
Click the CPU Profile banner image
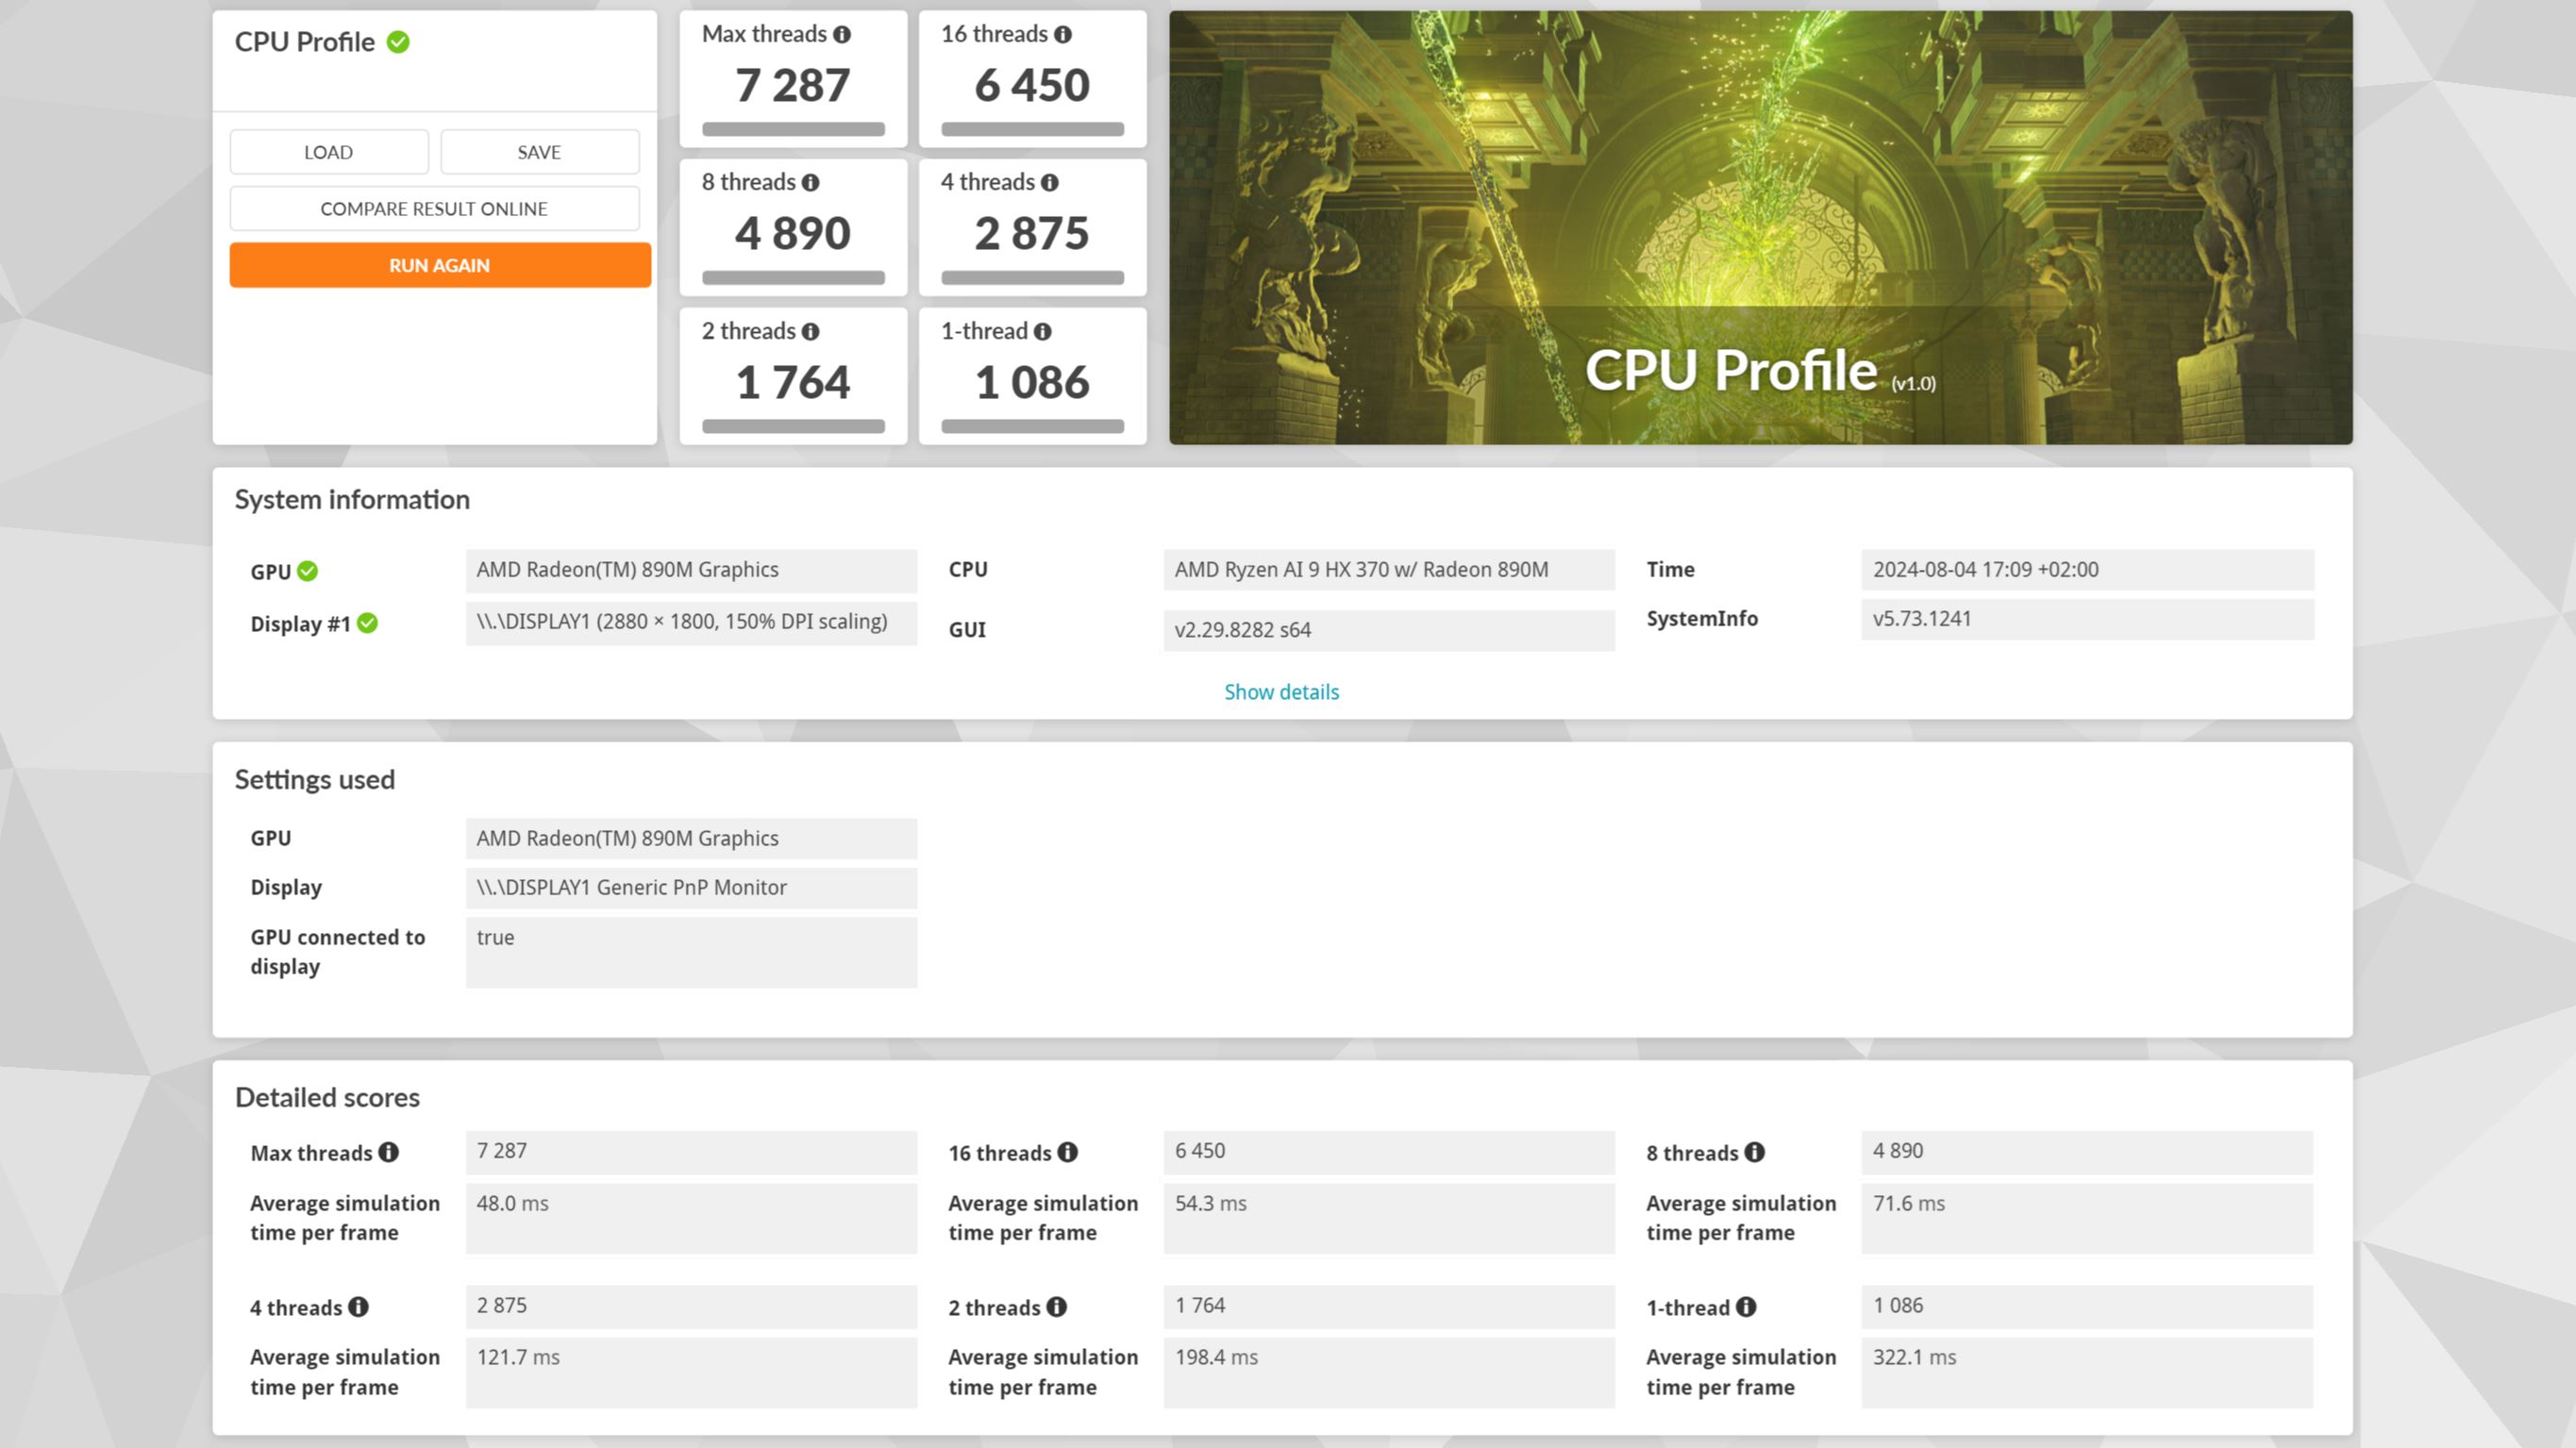pos(1760,228)
